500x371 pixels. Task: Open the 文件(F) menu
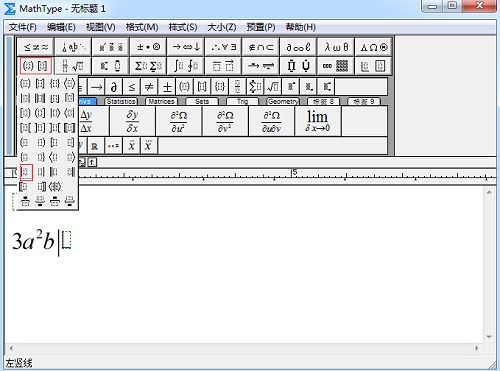[x=22, y=27]
